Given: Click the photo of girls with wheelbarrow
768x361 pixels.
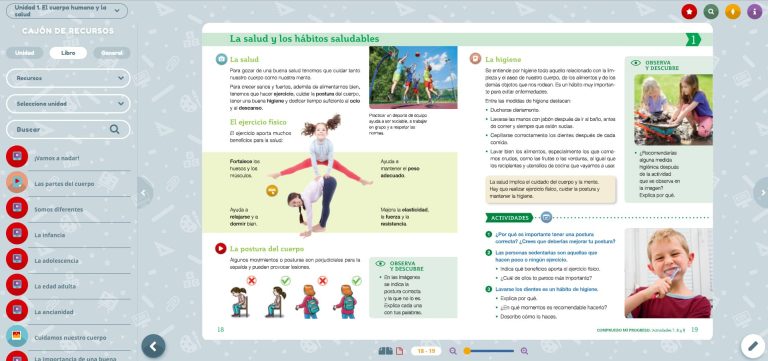Looking at the screenshot, I should (x=673, y=109).
